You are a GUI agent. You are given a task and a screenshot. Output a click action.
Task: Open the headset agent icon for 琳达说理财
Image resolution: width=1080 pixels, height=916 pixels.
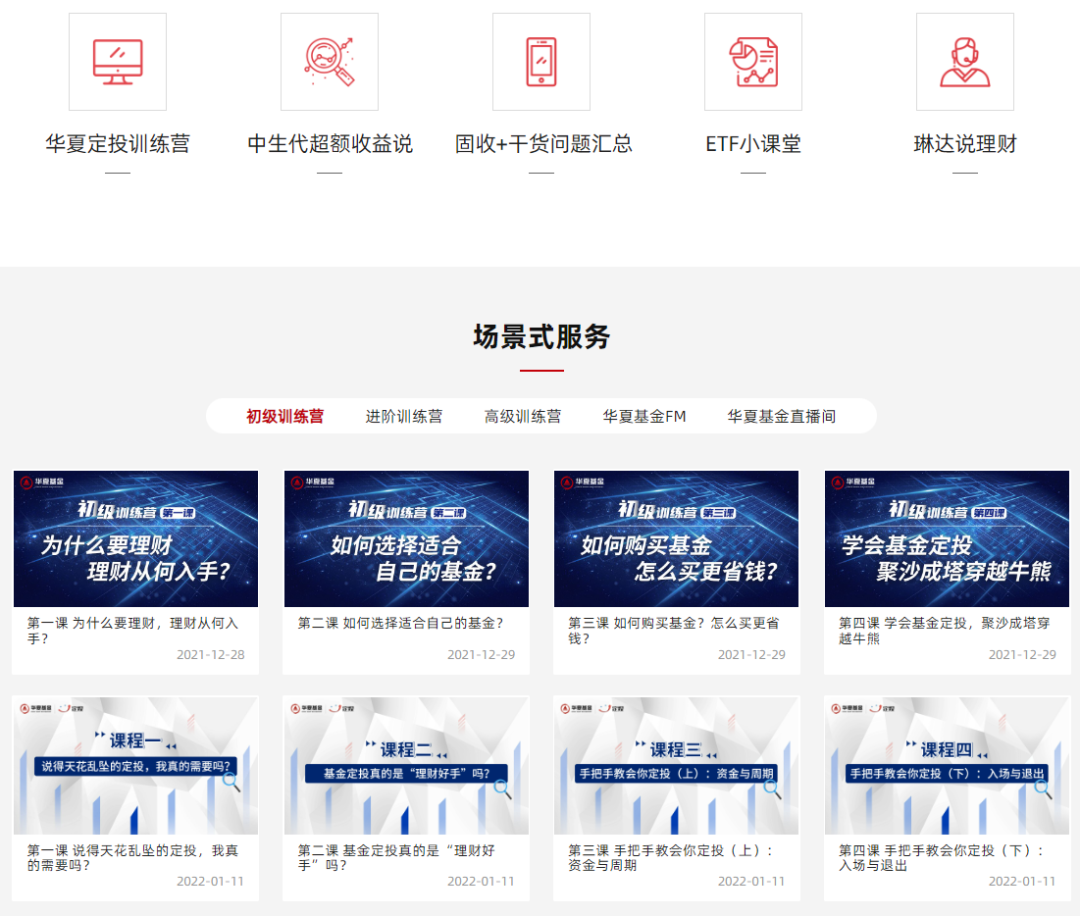[x=965, y=62]
